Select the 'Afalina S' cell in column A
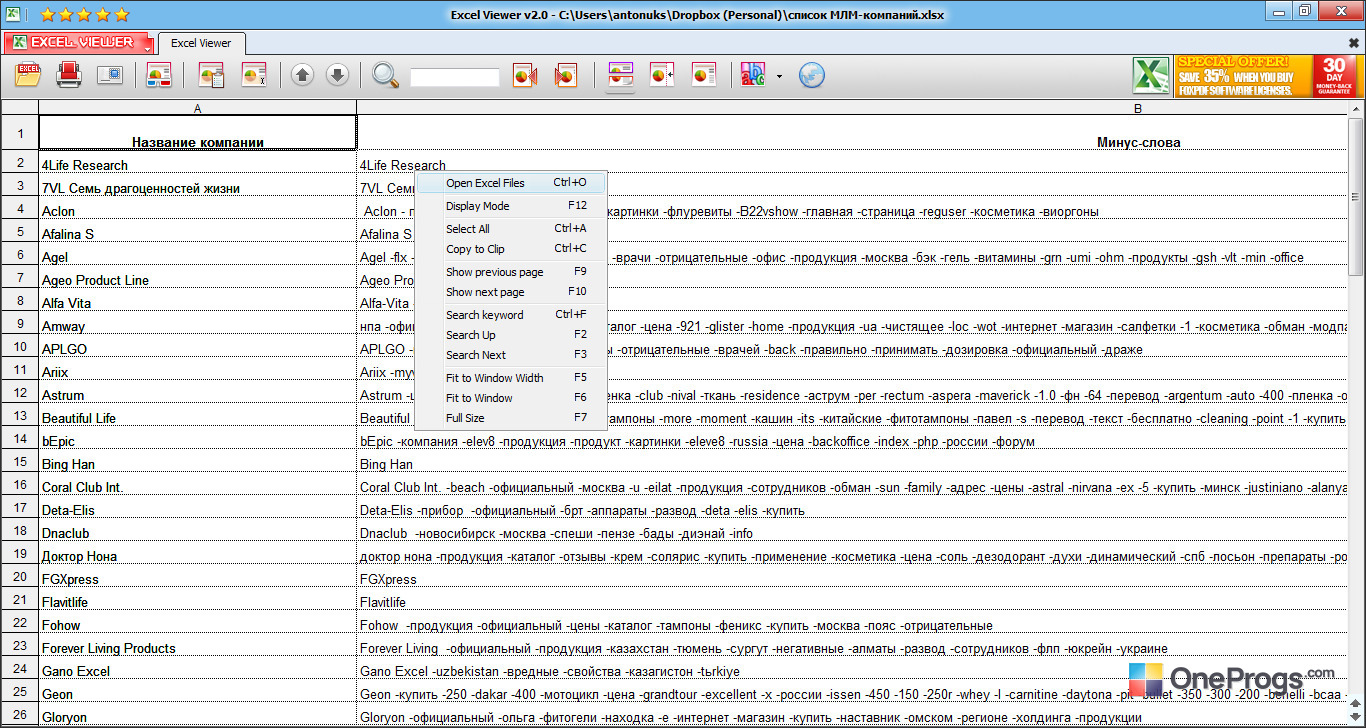The width and height of the screenshot is (1366, 728). click(x=198, y=233)
